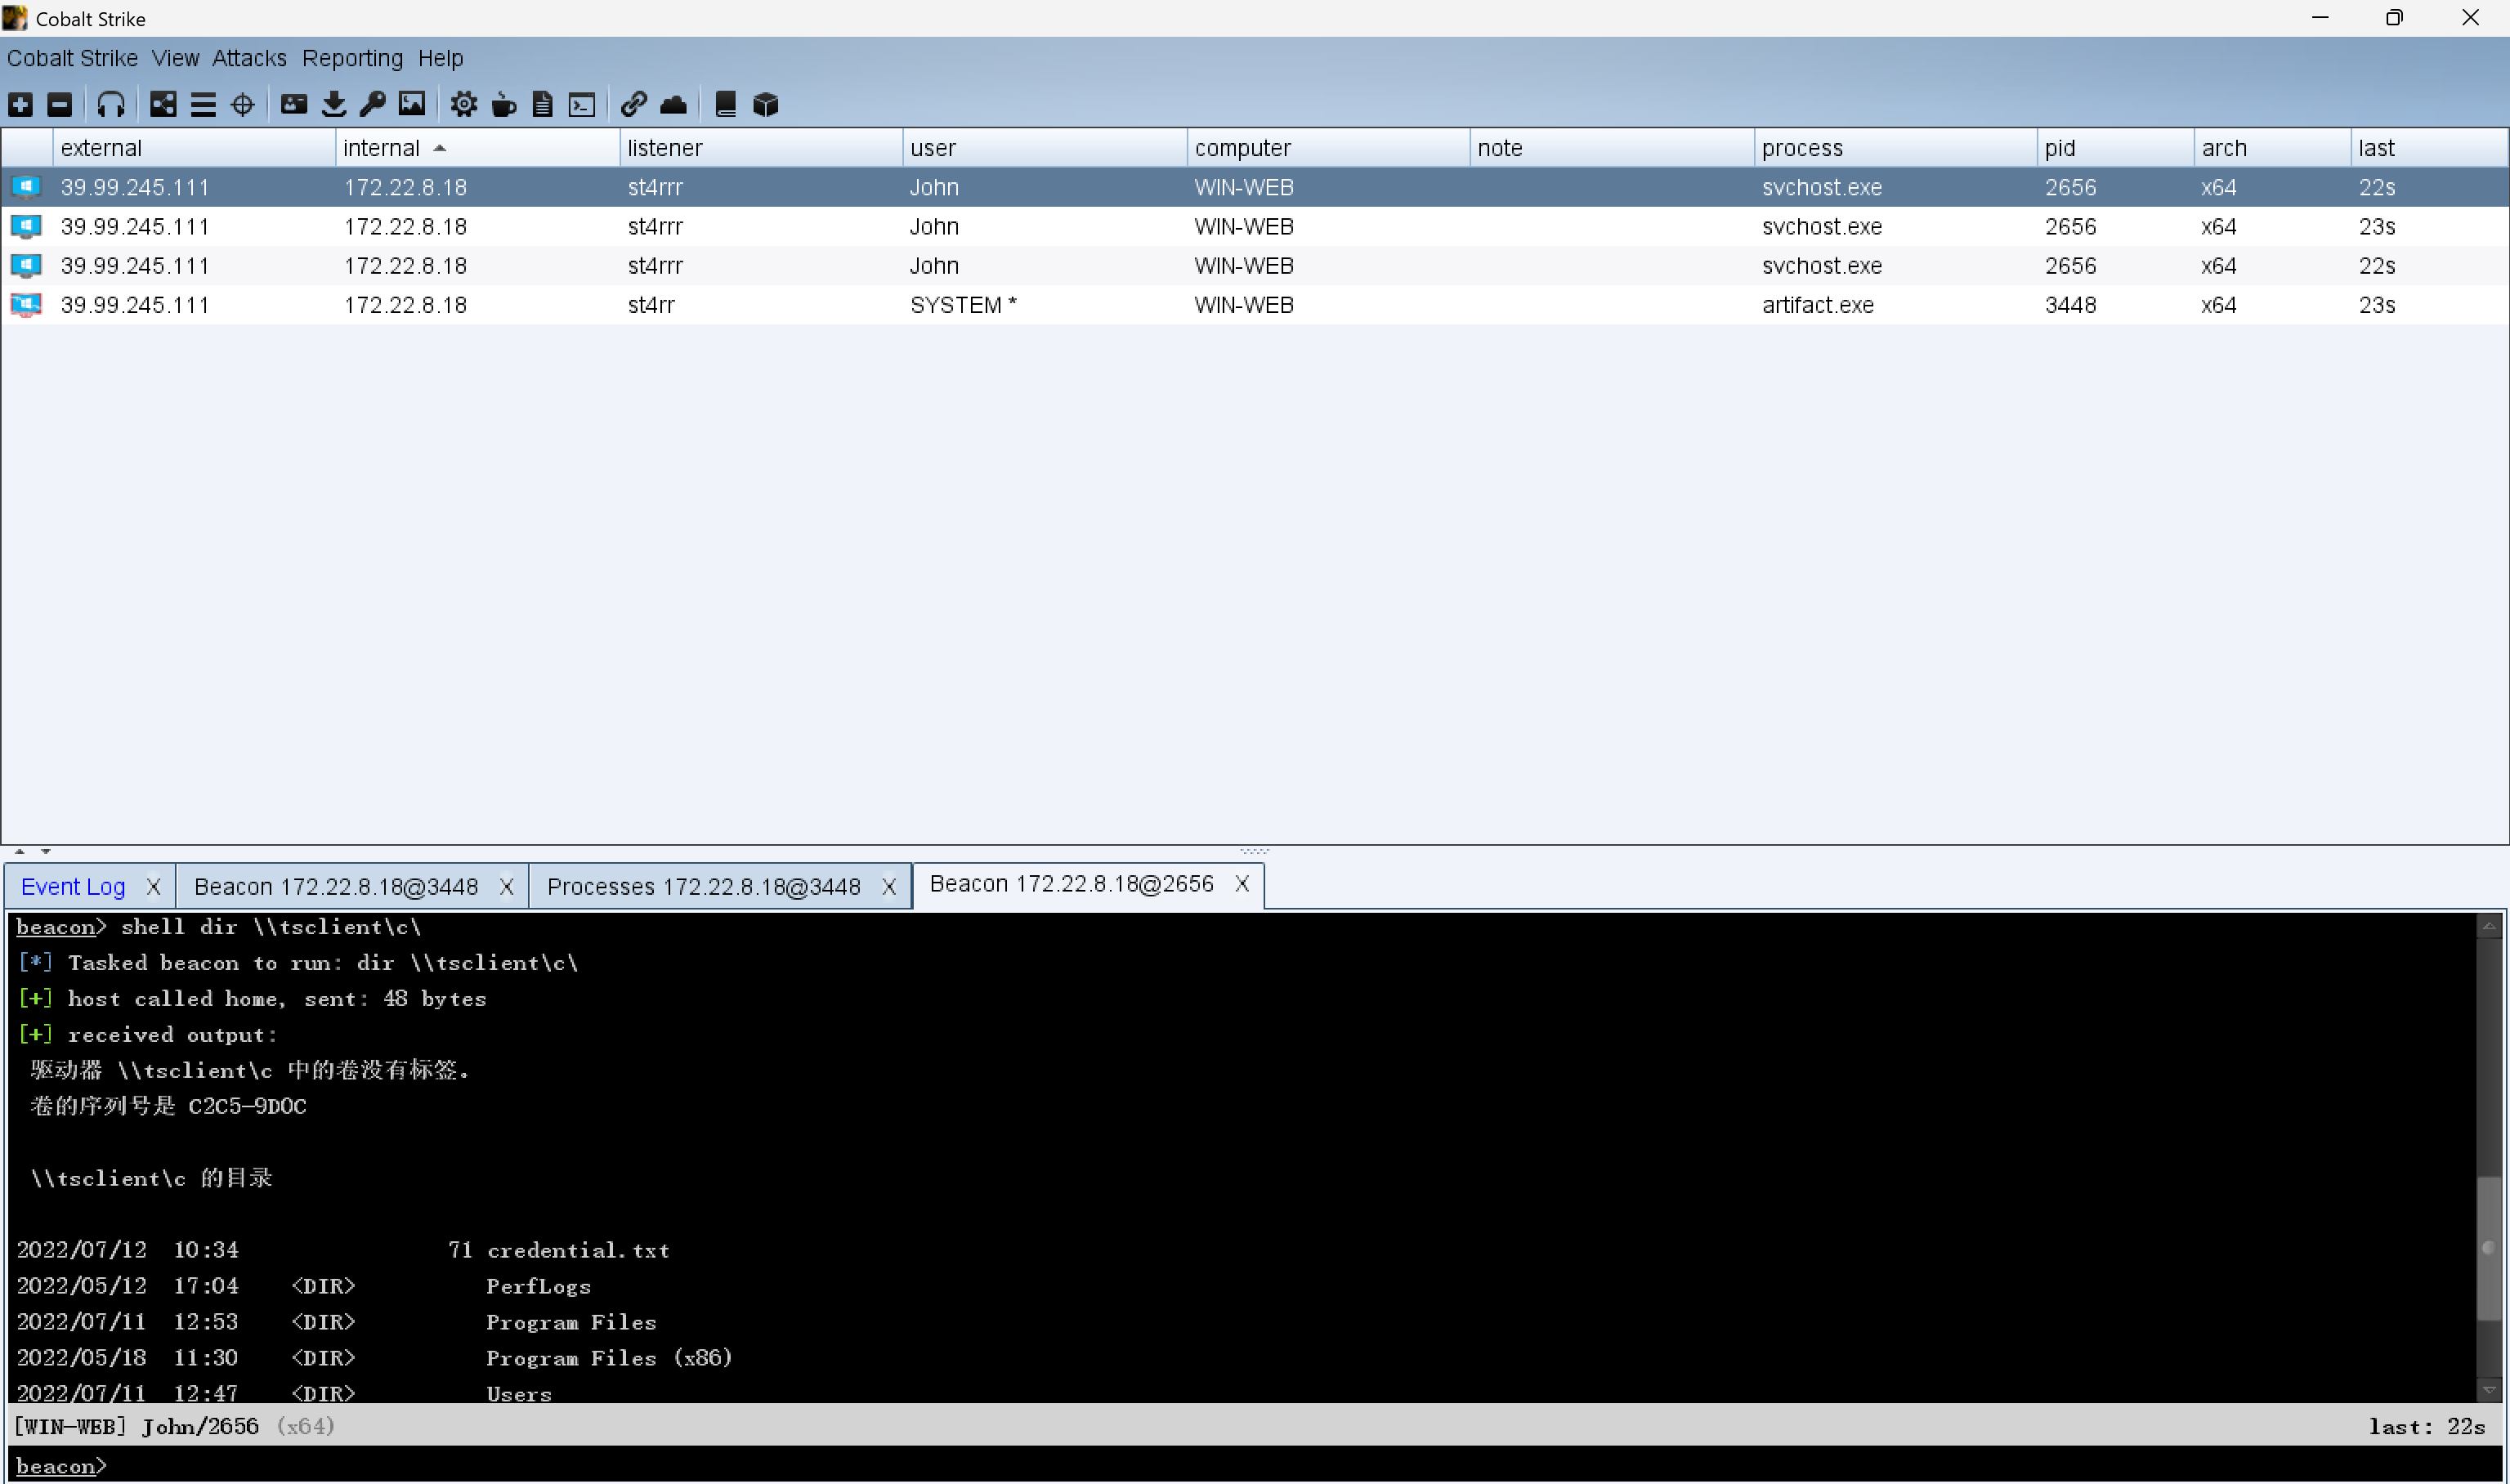Open the pivot graph view icon
2510x1484 pixels.
(x=163, y=104)
